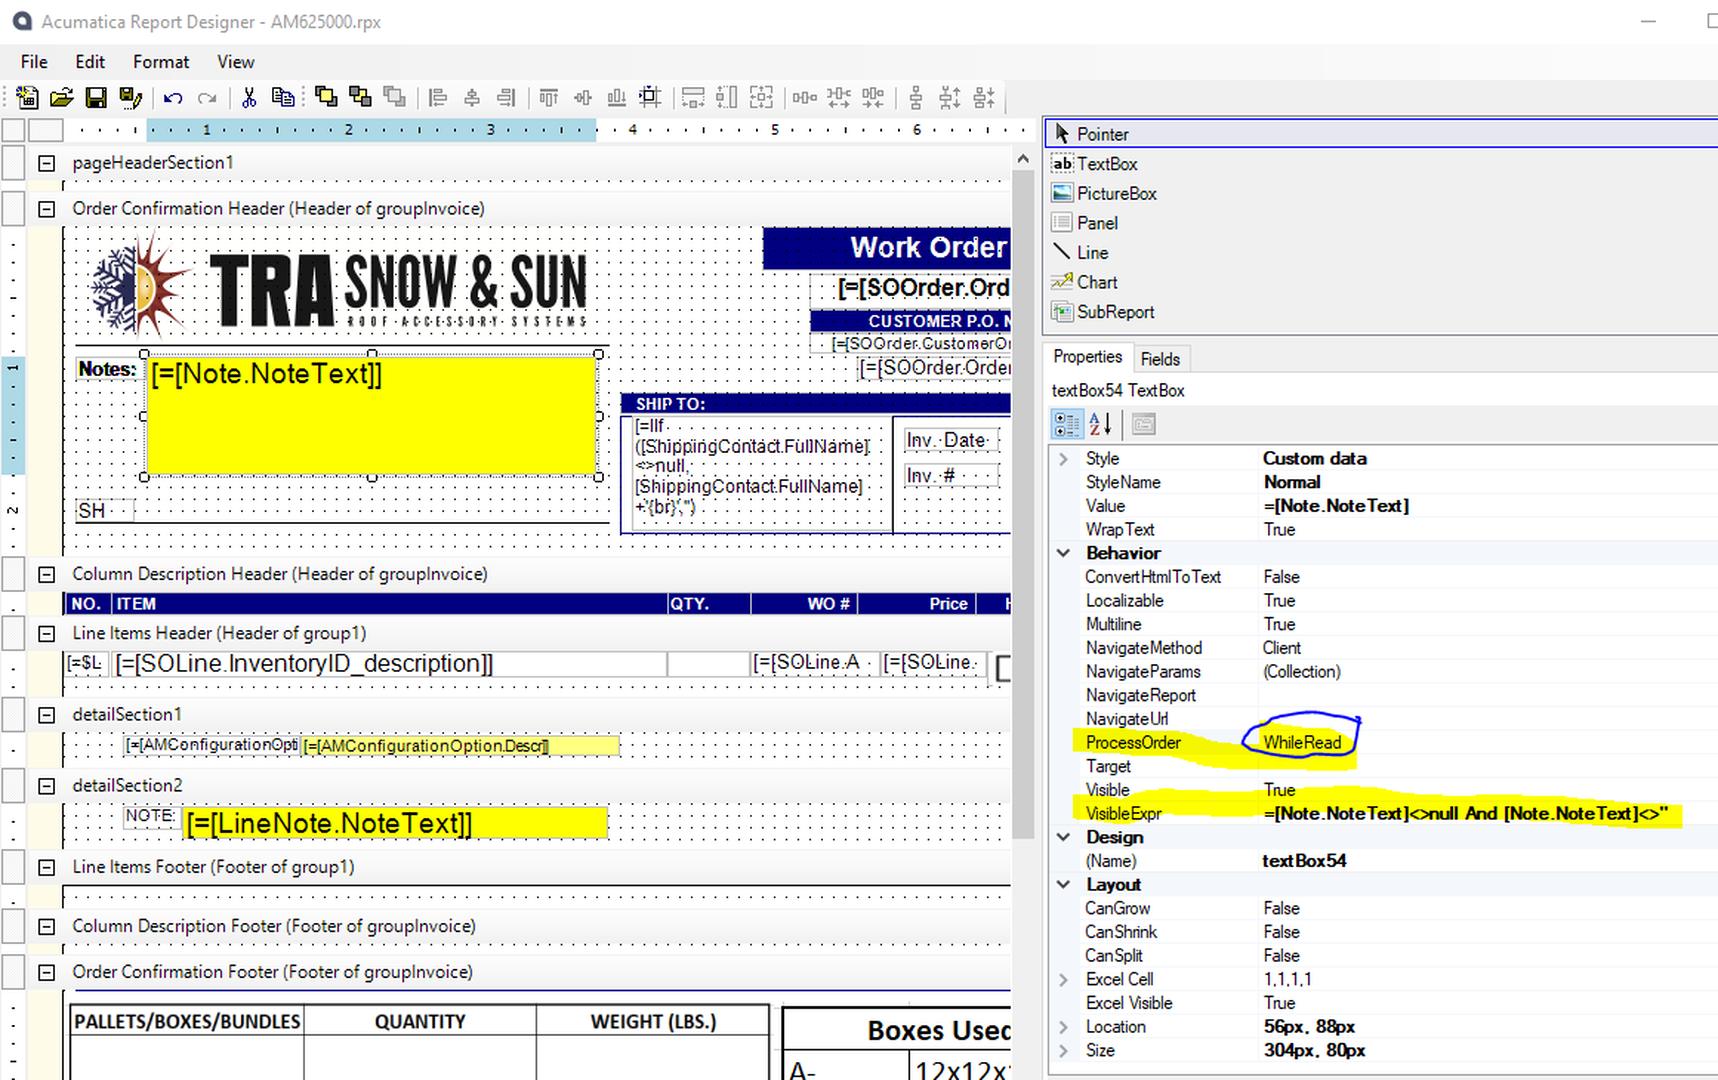
Task: Open the Format menu
Action: [160, 62]
